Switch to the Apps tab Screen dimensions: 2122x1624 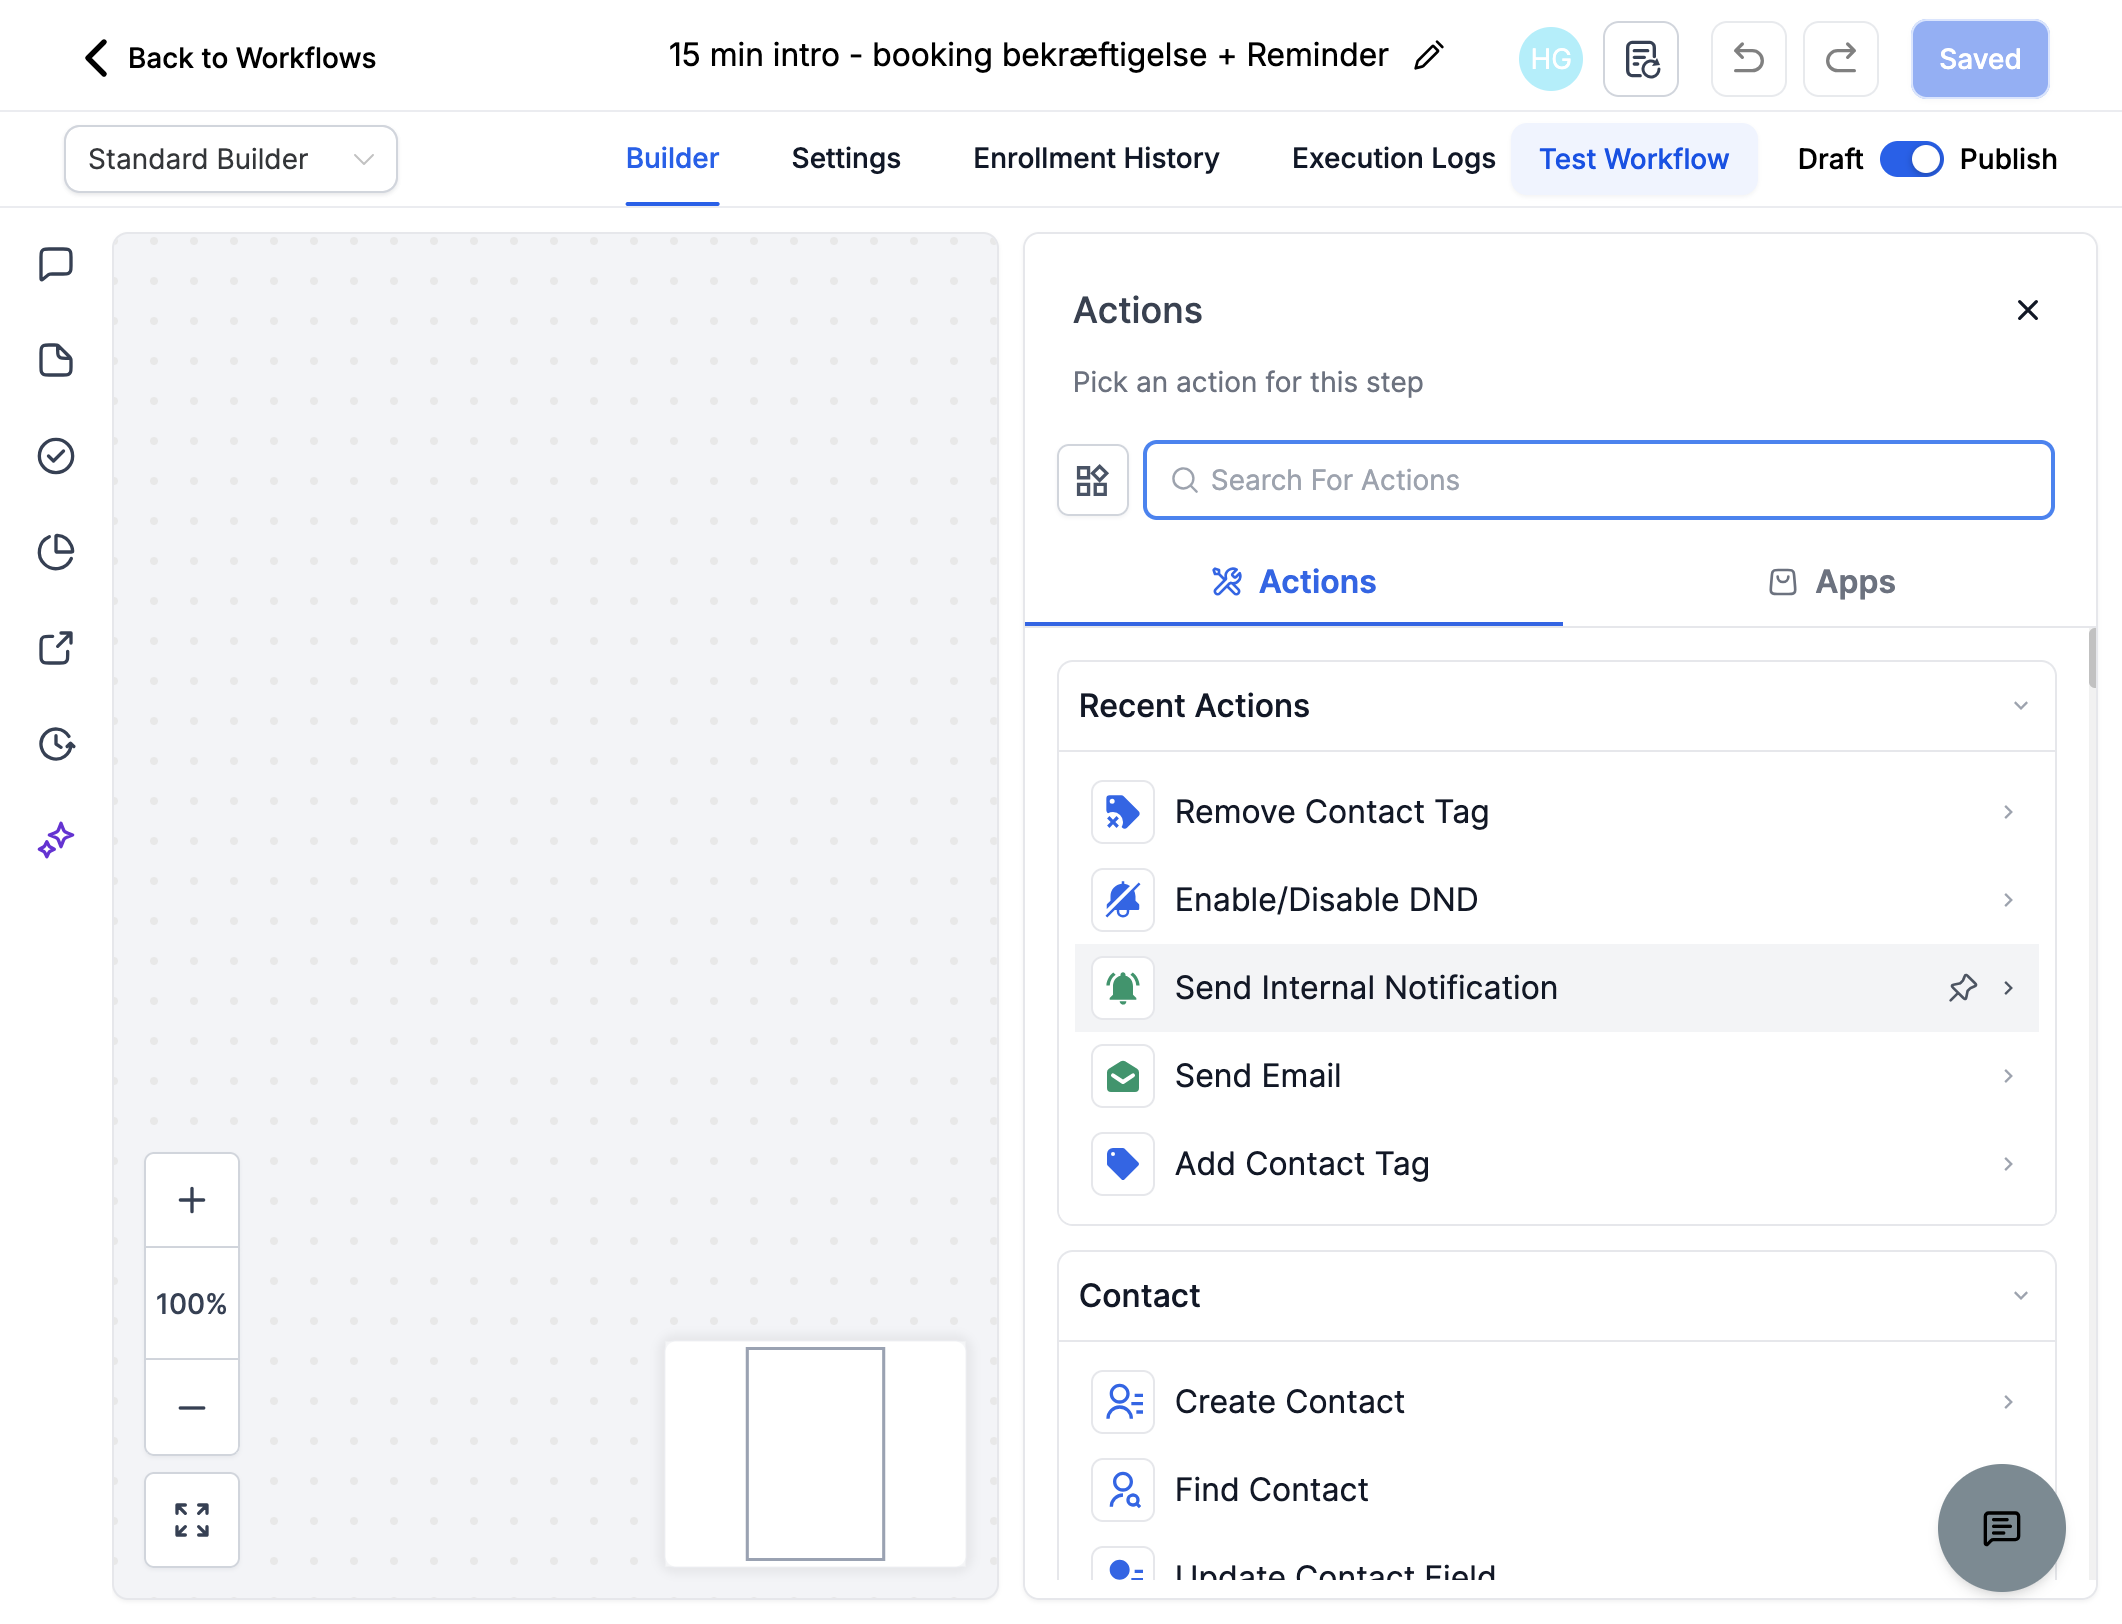pyautogui.click(x=1830, y=582)
